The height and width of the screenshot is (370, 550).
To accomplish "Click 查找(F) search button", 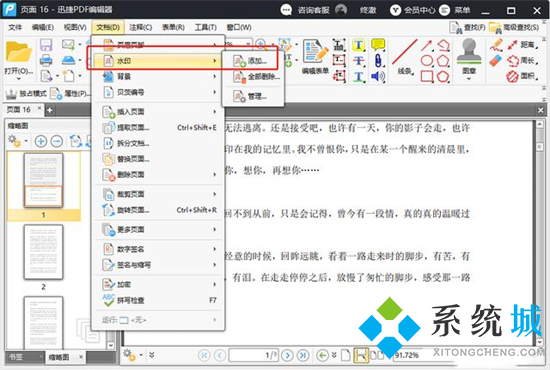I will (x=467, y=28).
